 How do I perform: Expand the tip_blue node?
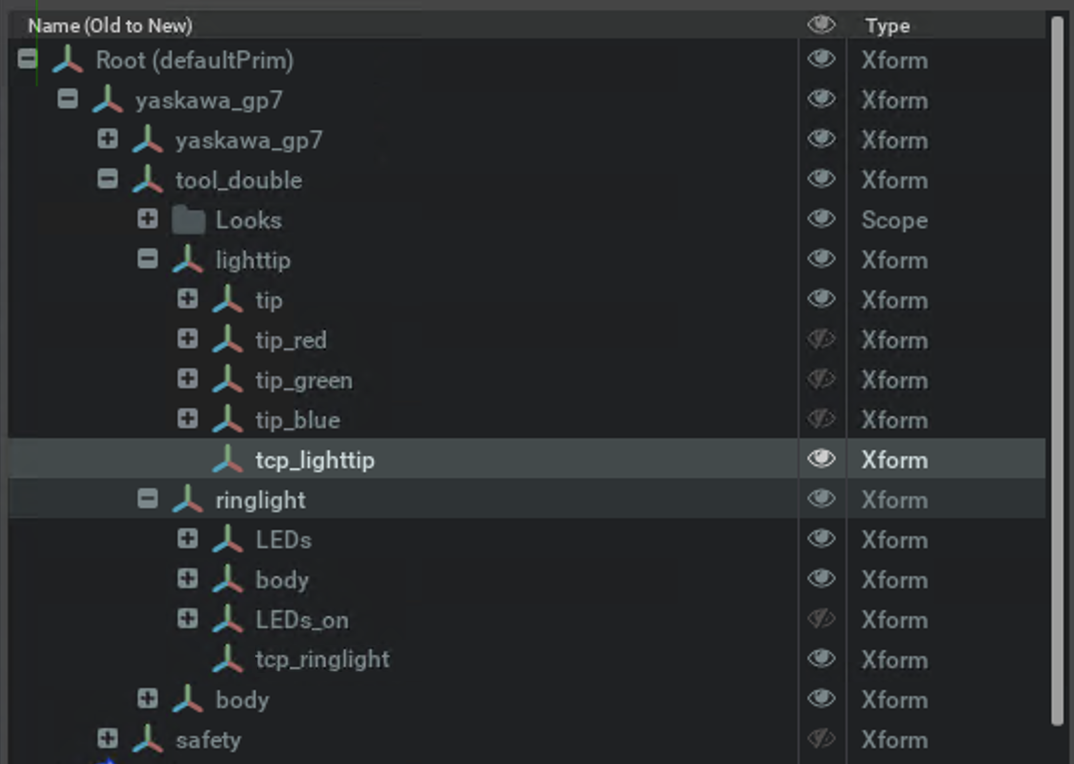188,419
